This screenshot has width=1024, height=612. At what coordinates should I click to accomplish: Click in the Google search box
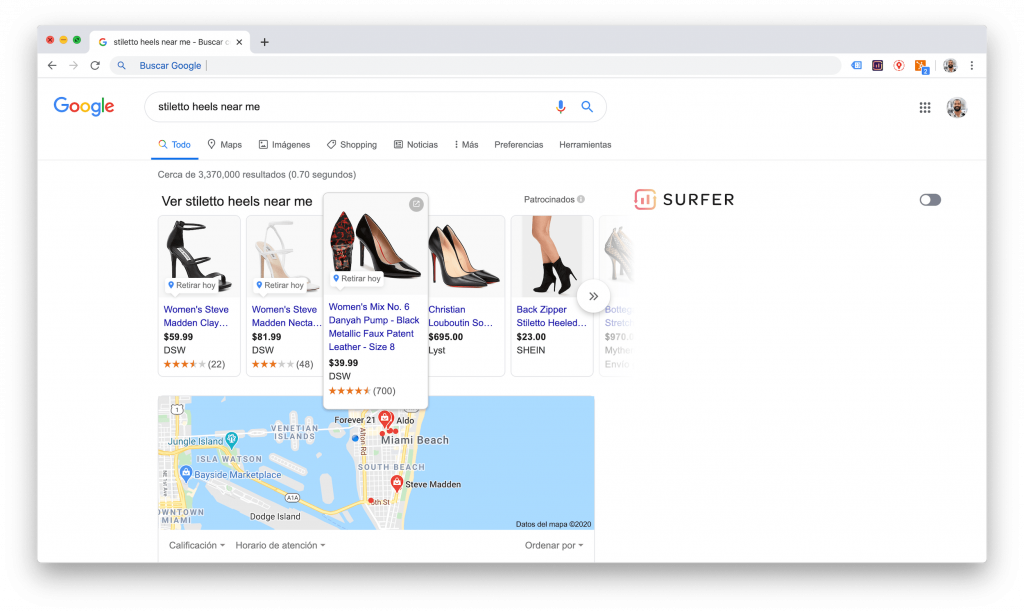tap(353, 106)
